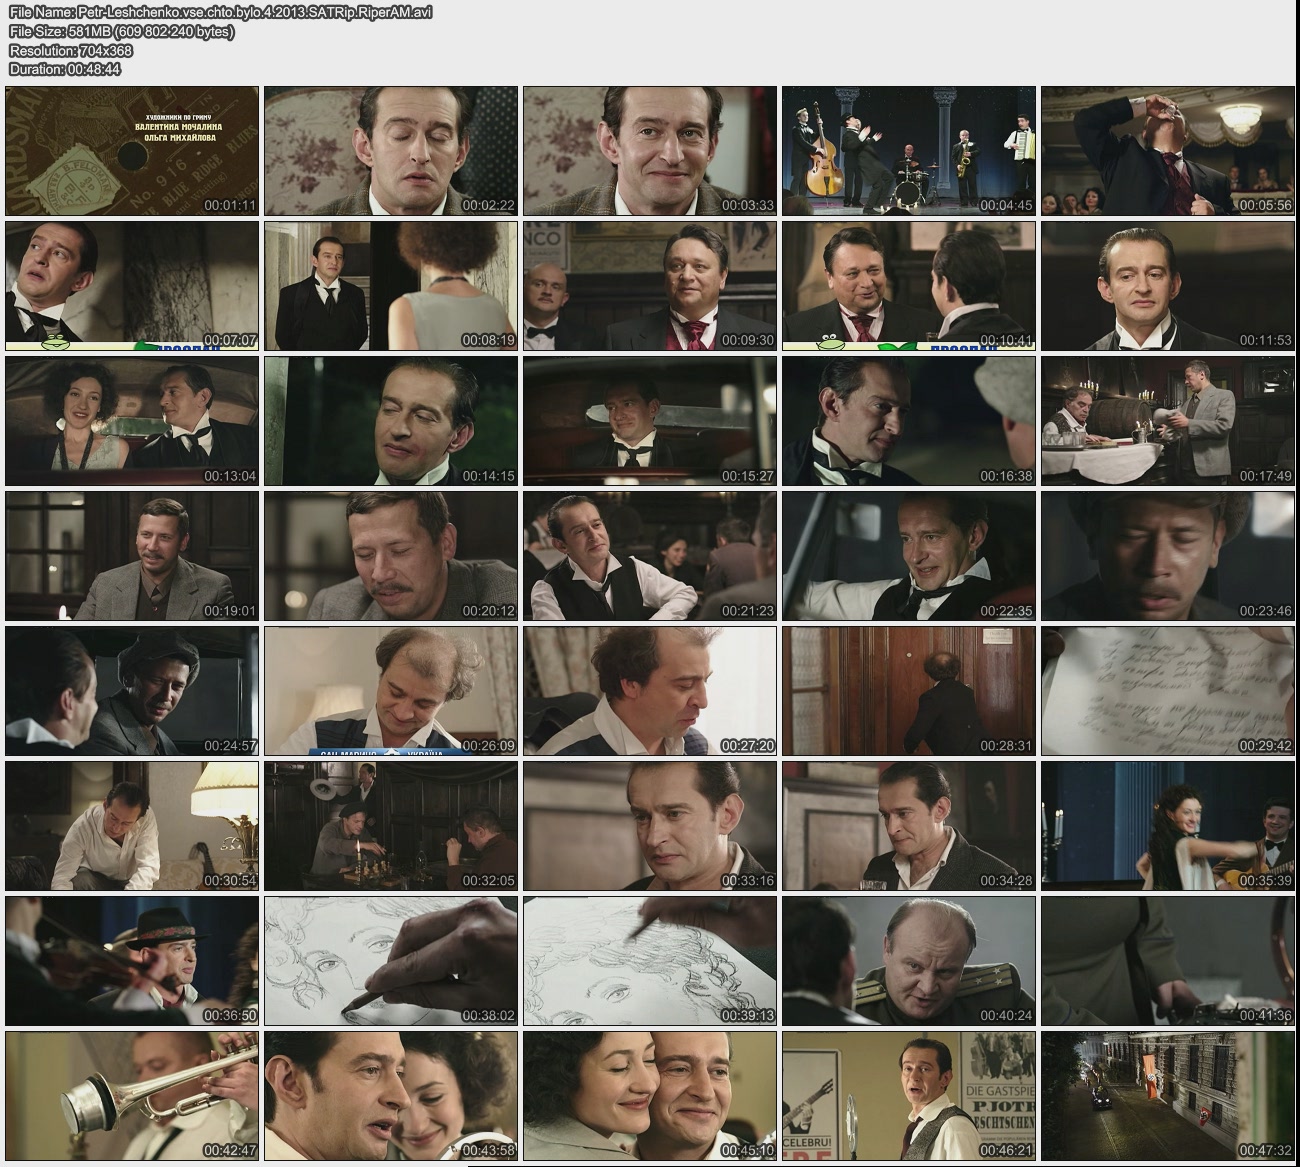Open the pencil sketch frame at 00:38:02
1300x1167 pixels.
[x=391, y=961]
